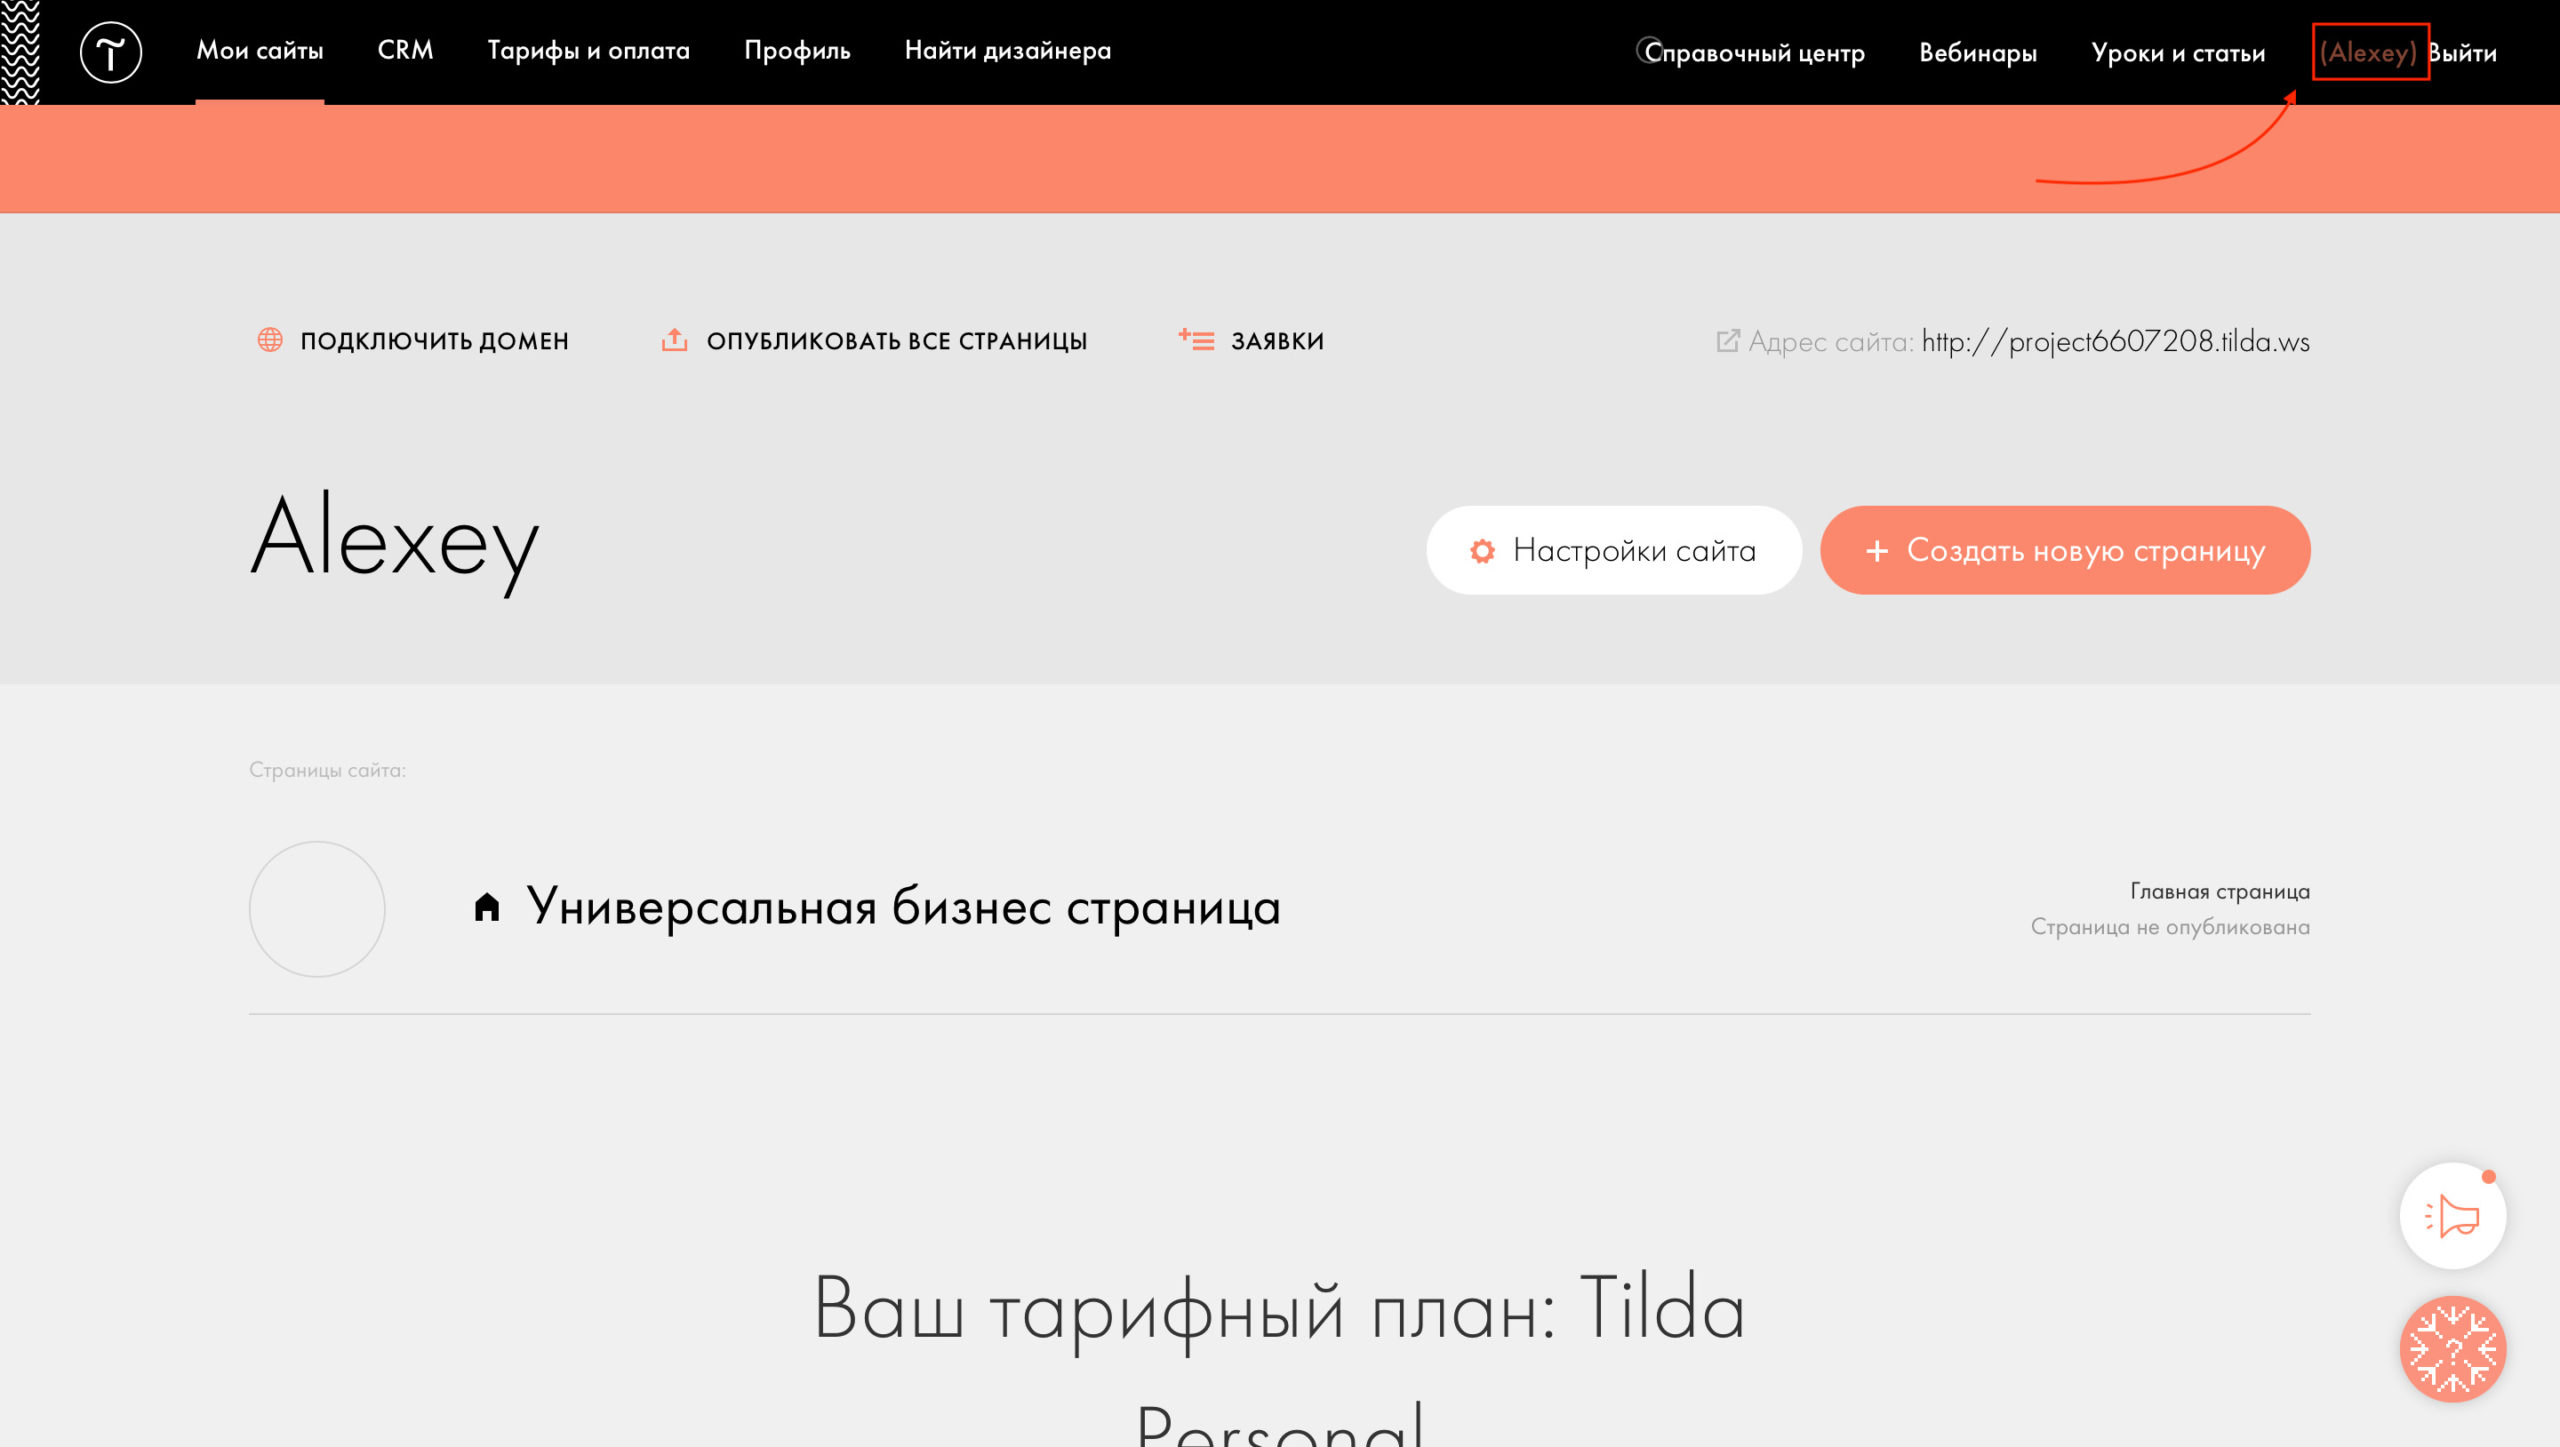Open the snowflake help widget
Image resolution: width=2560 pixels, height=1447 pixels.
tap(2452, 1349)
